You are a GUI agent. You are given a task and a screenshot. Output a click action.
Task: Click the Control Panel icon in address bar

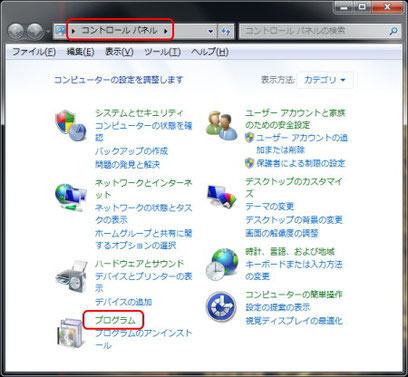pos(60,31)
